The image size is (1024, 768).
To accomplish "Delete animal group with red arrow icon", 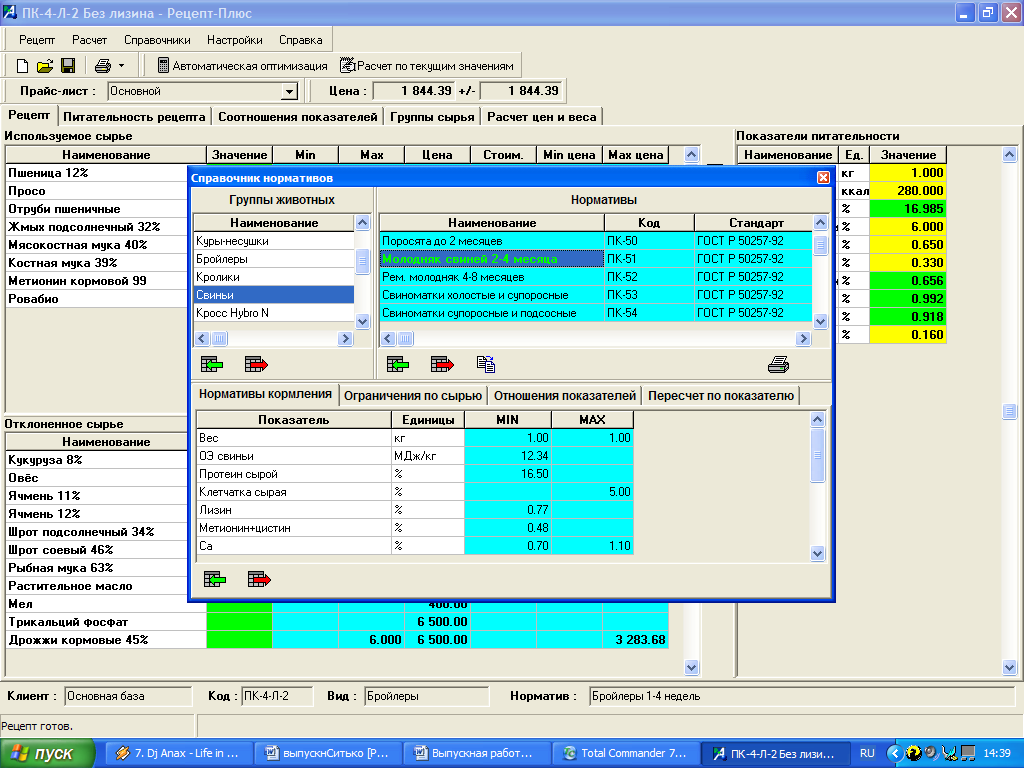I will [256, 364].
